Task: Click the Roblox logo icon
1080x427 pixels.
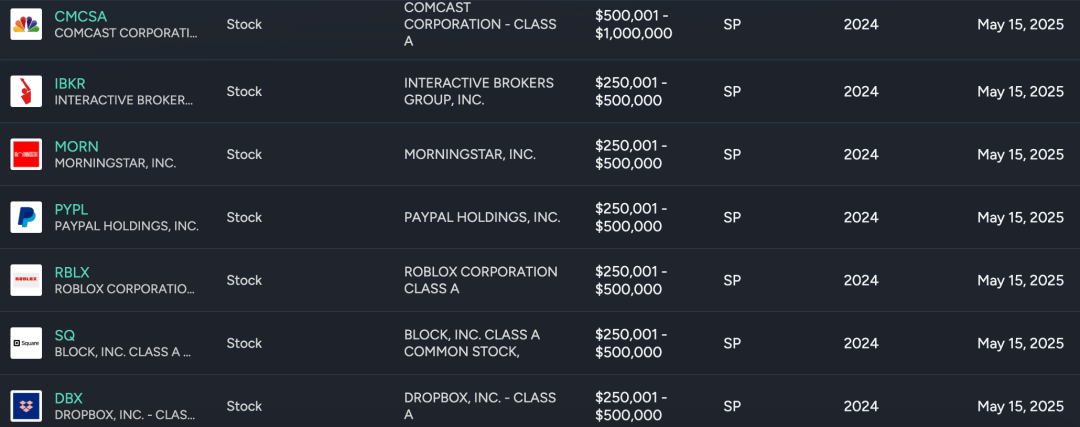Action: coord(26,280)
